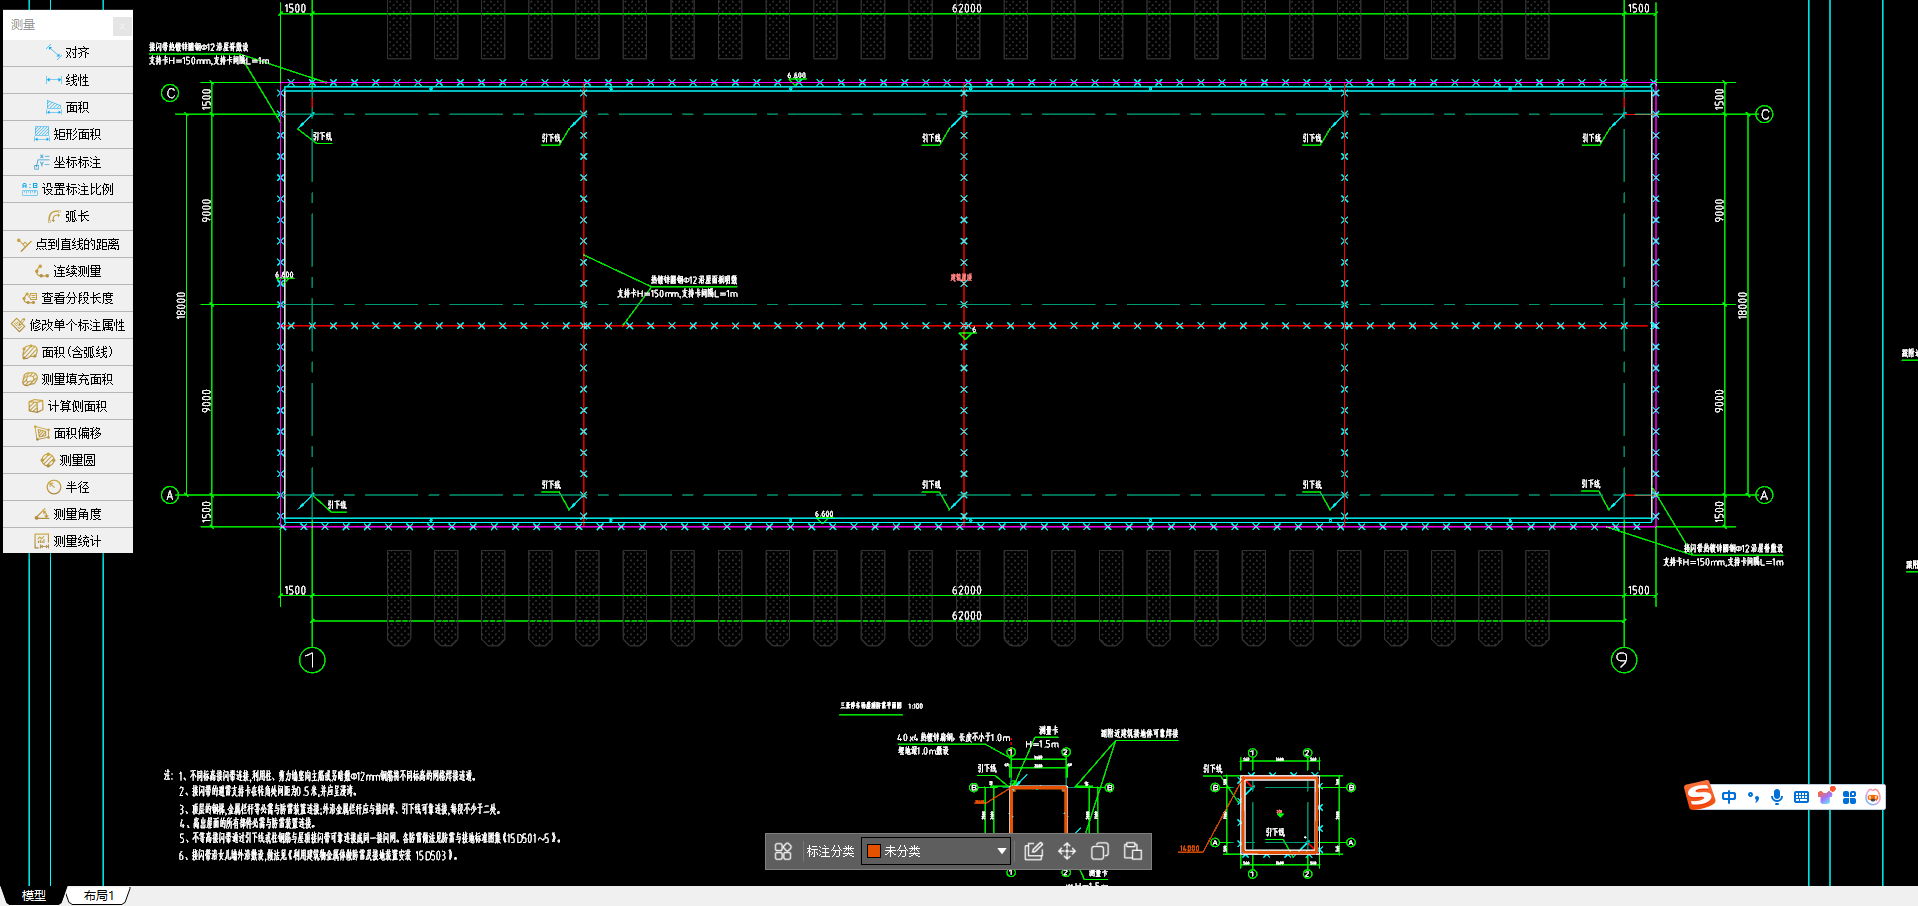Click the top 62000 dimension text
This screenshot has width=1918, height=906.
(966, 8)
